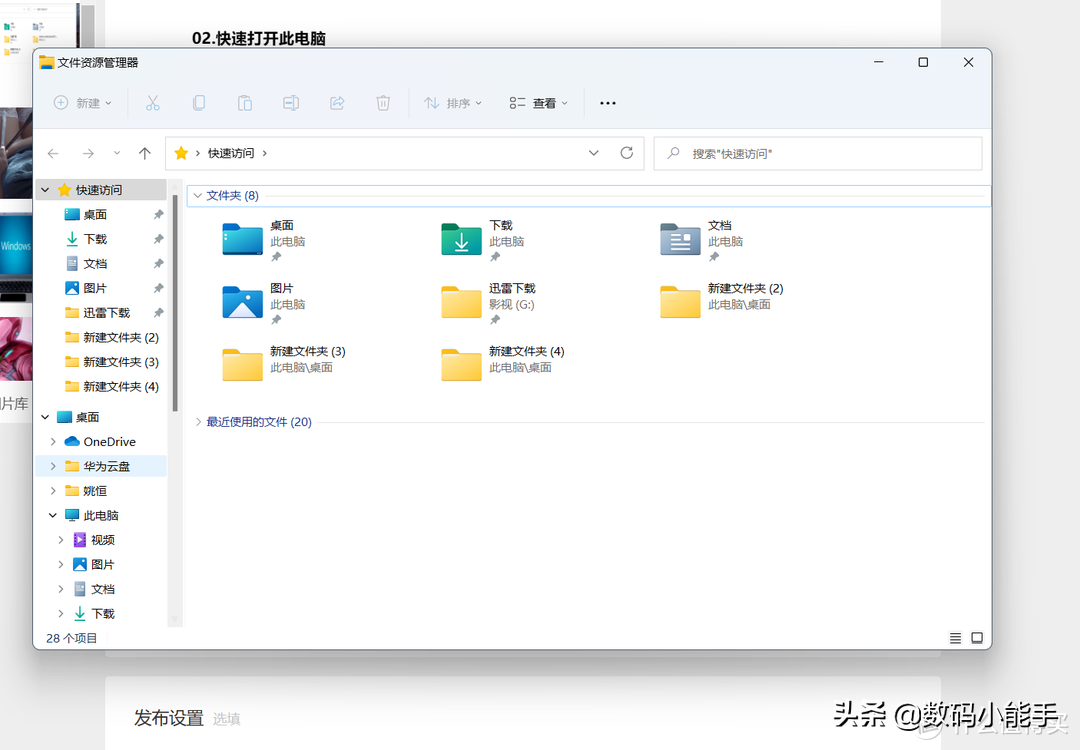
Task: Unpin 文档 via its sidebar pin icon
Action: point(158,264)
